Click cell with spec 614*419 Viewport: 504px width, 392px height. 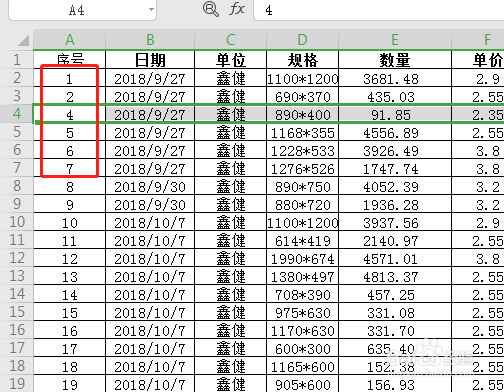coord(302,240)
